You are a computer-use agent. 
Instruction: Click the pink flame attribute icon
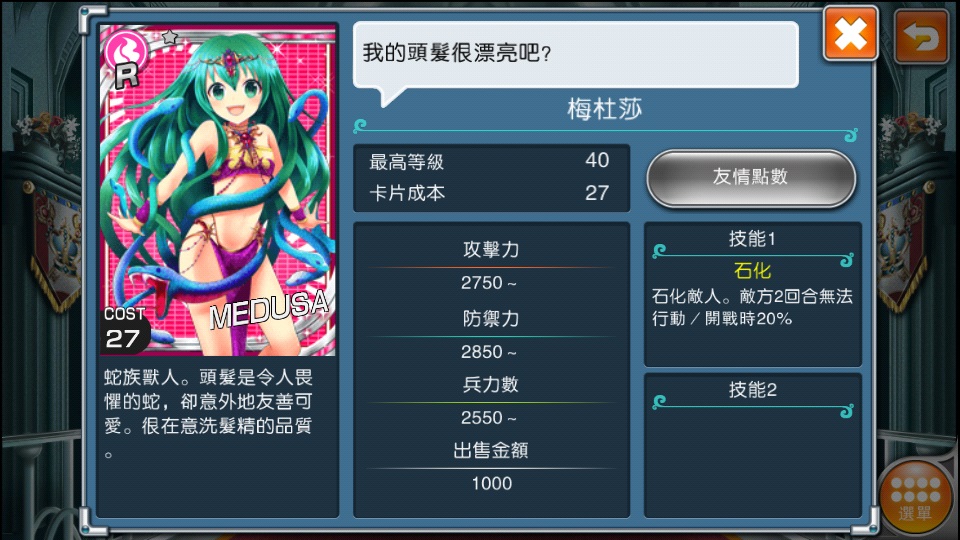coord(126,50)
